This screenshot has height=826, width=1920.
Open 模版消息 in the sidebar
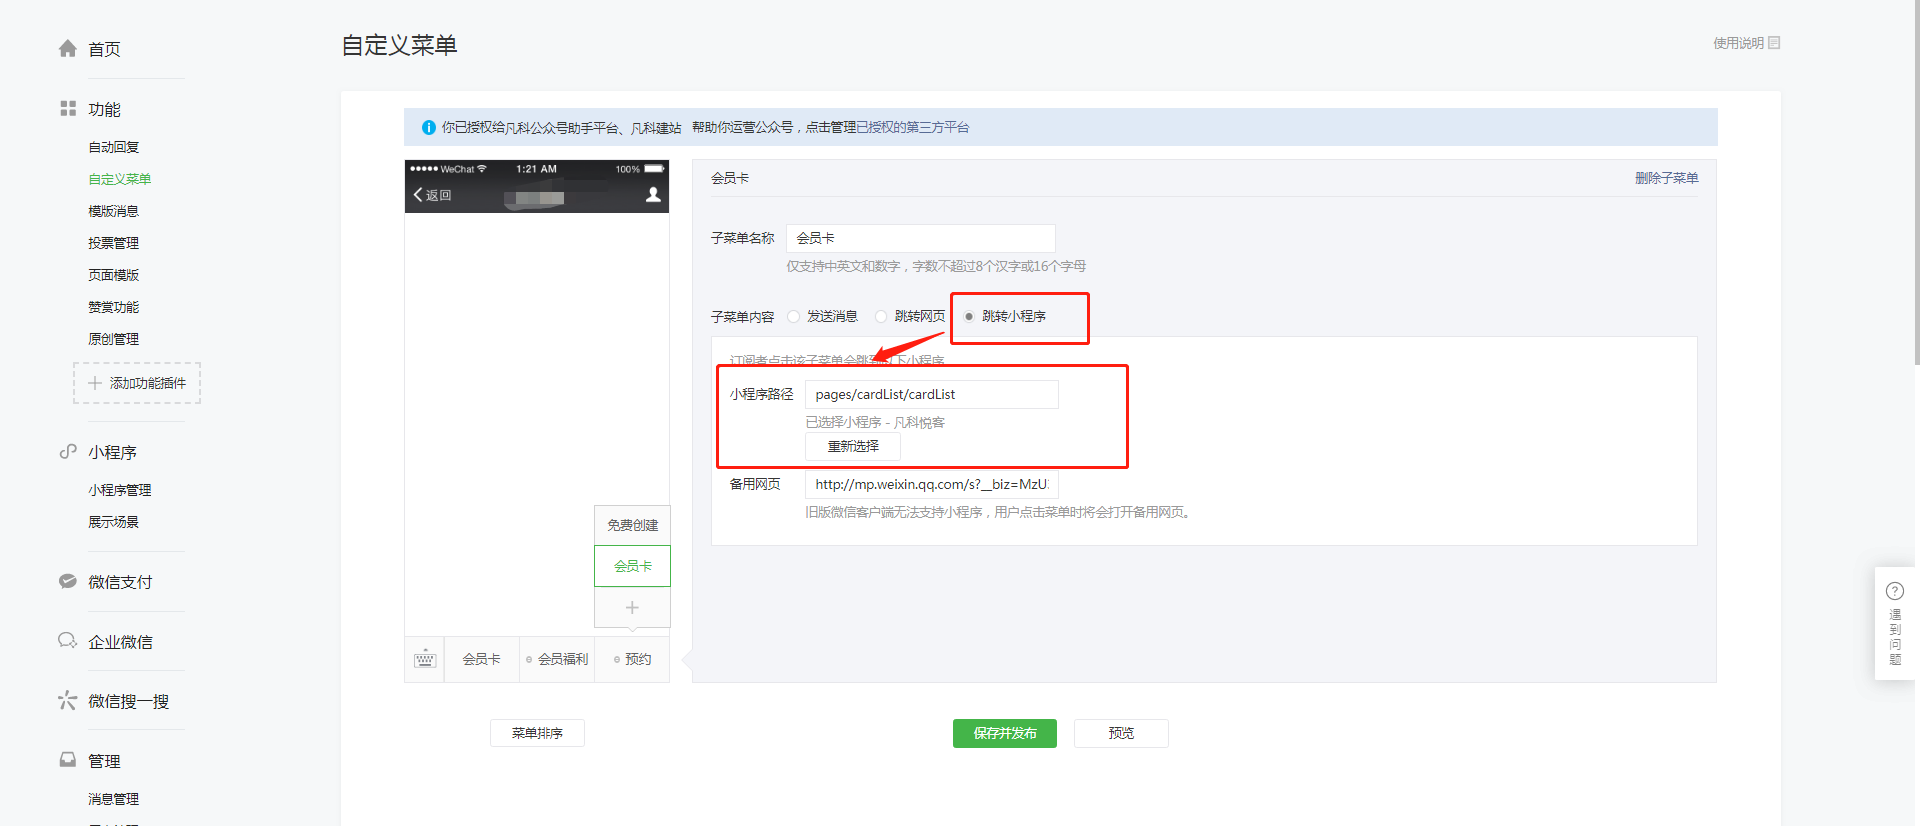[114, 211]
